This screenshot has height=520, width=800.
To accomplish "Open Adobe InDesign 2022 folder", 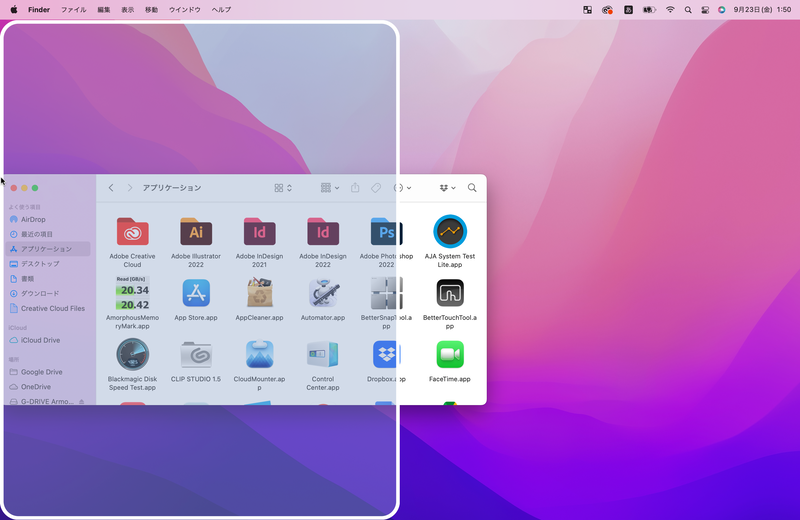I will 322,232.
